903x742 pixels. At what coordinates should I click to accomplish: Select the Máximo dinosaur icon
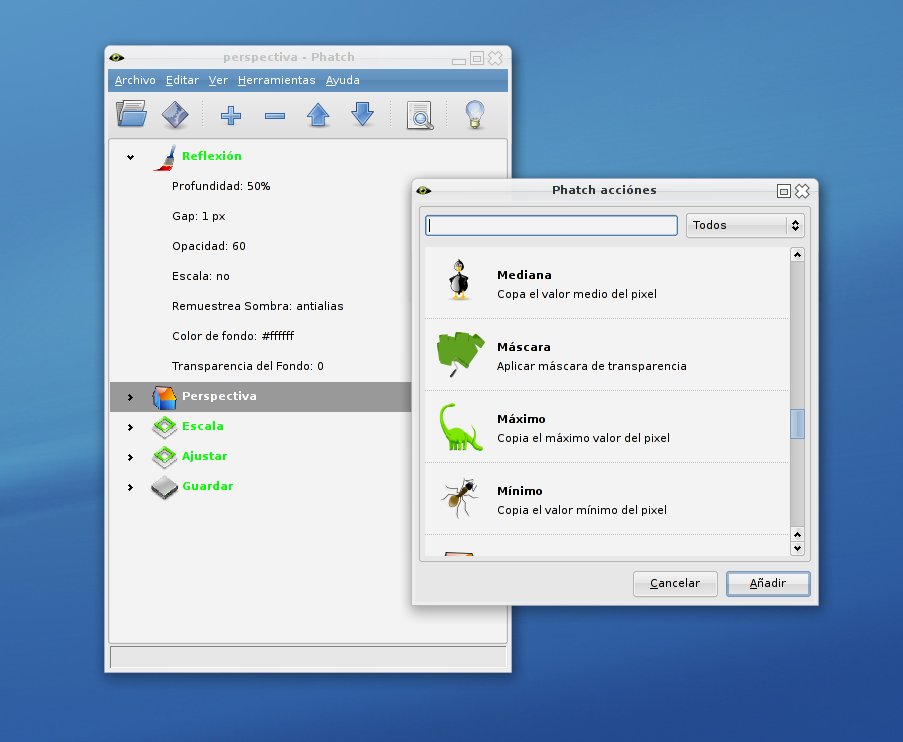pyautogui.click(x=460, y=427)
